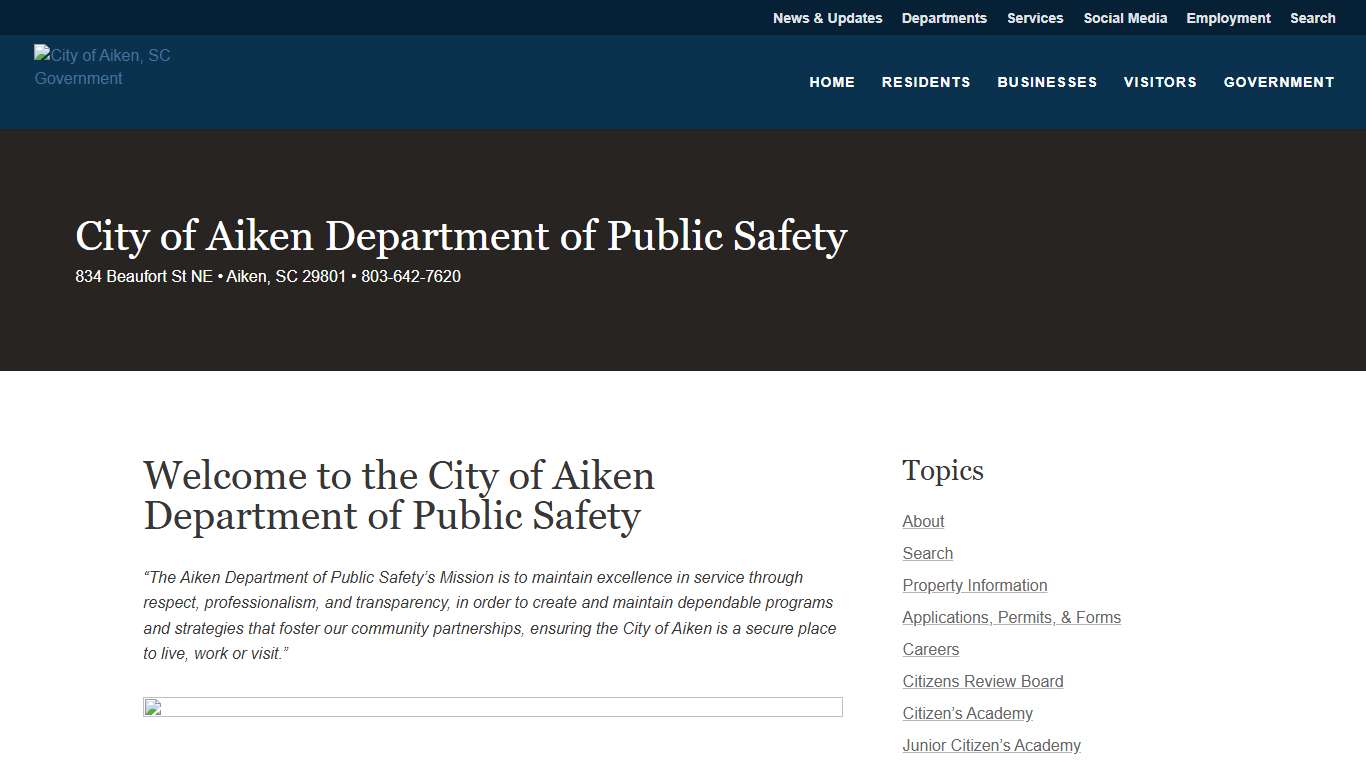Navigate to HOME in the main navigation
The height and width of the screenshot is (768, 1366).
pyautogui.click(x=832, y=82)
